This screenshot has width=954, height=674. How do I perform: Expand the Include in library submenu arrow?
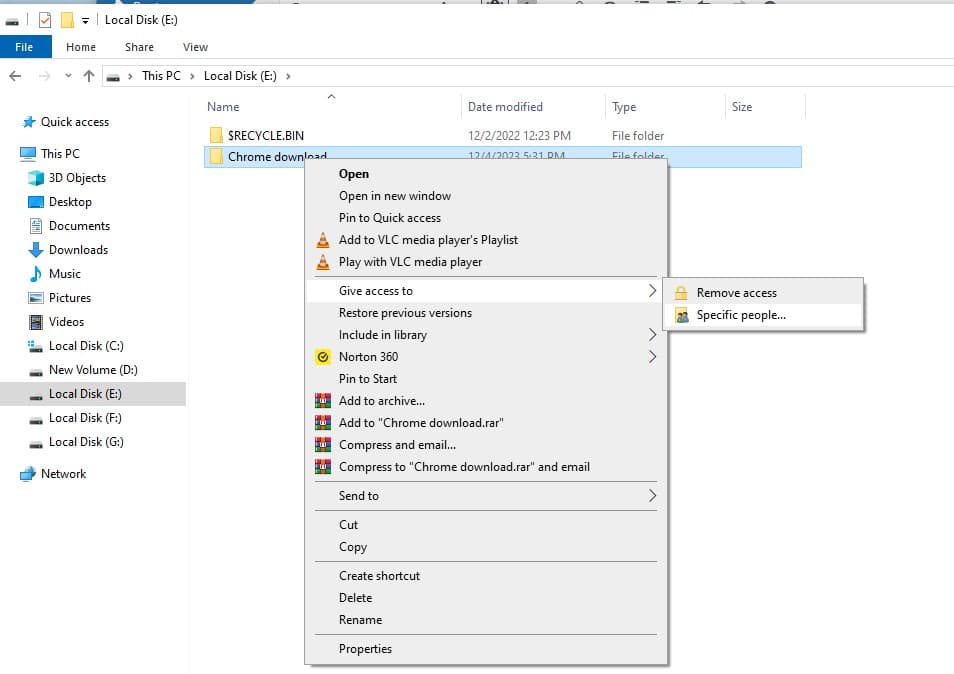tap(652, 335)
